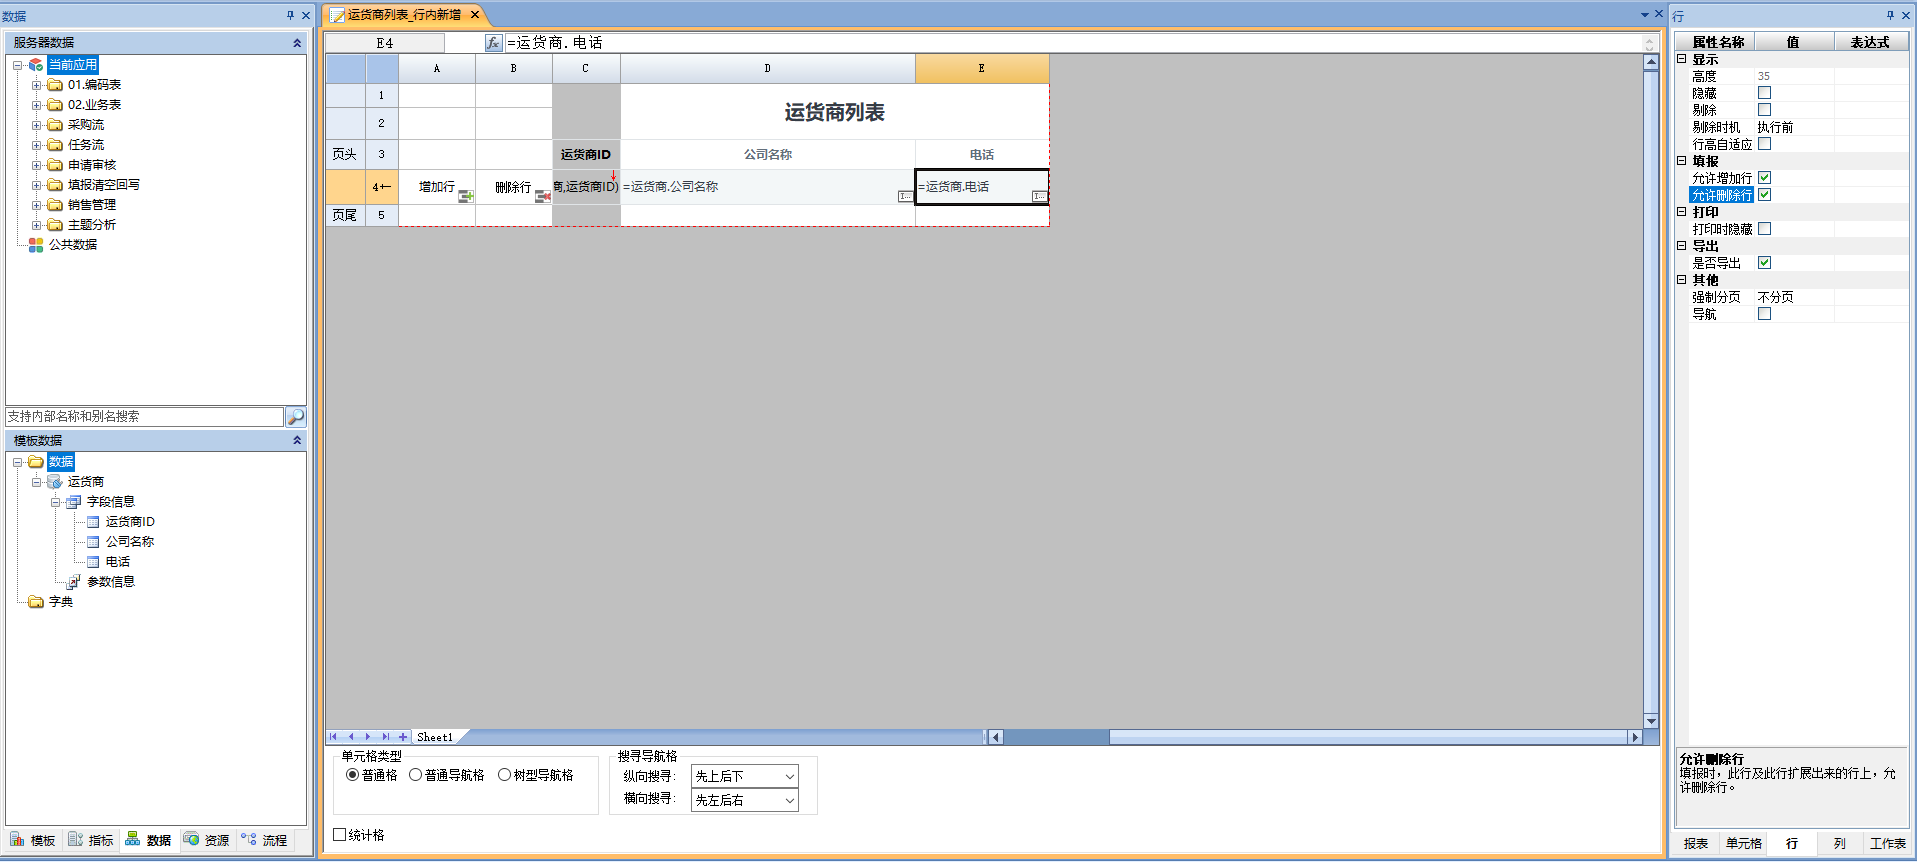Click the expand marker in cell E4

pyautogui.click(x=1040, y=196)
